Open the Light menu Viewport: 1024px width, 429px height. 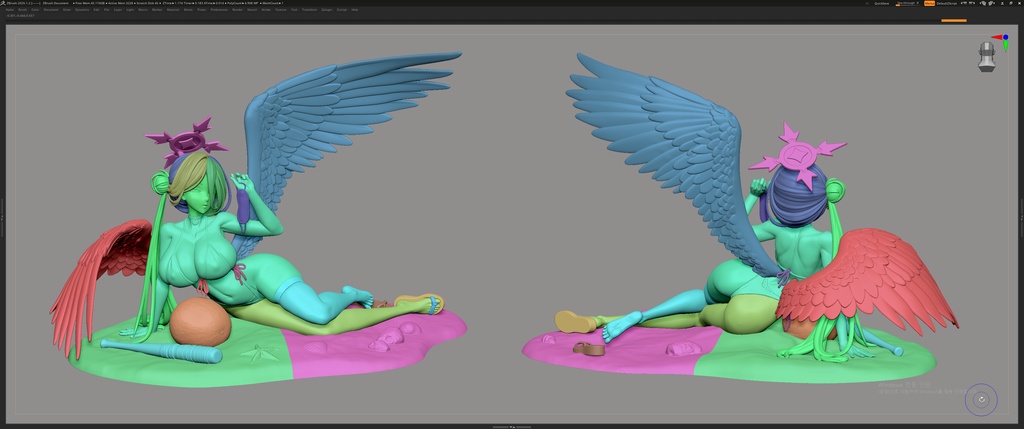tap(129, 10)
